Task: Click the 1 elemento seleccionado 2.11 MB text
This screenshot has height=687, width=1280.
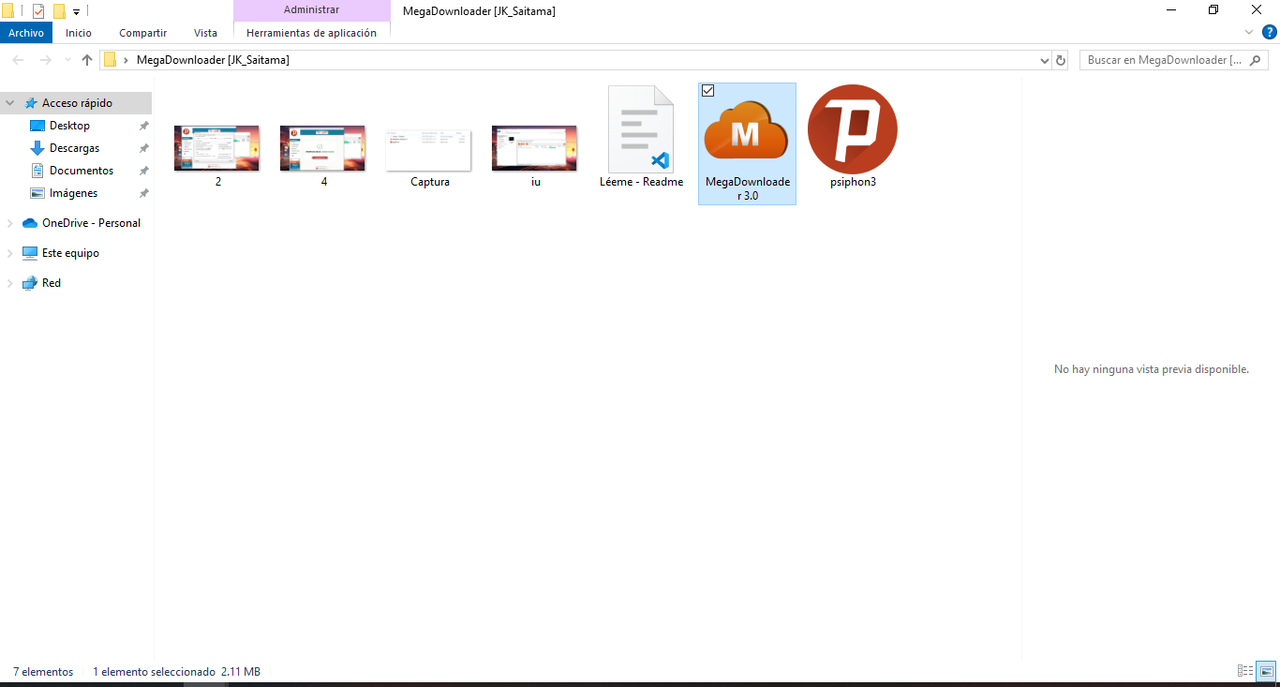Action: (x=177, y=672)
